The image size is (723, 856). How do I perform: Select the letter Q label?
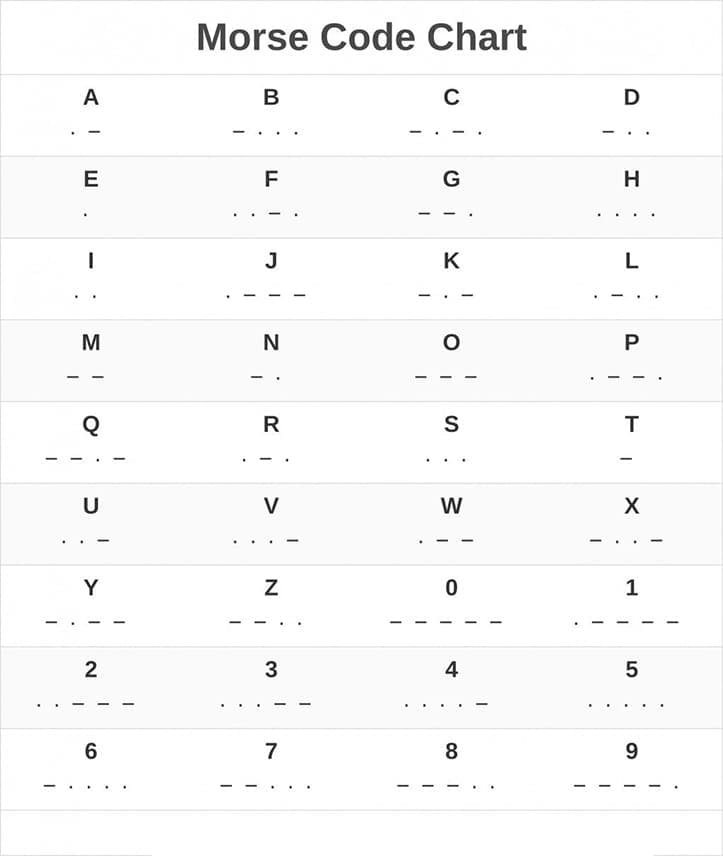point(90,425)
